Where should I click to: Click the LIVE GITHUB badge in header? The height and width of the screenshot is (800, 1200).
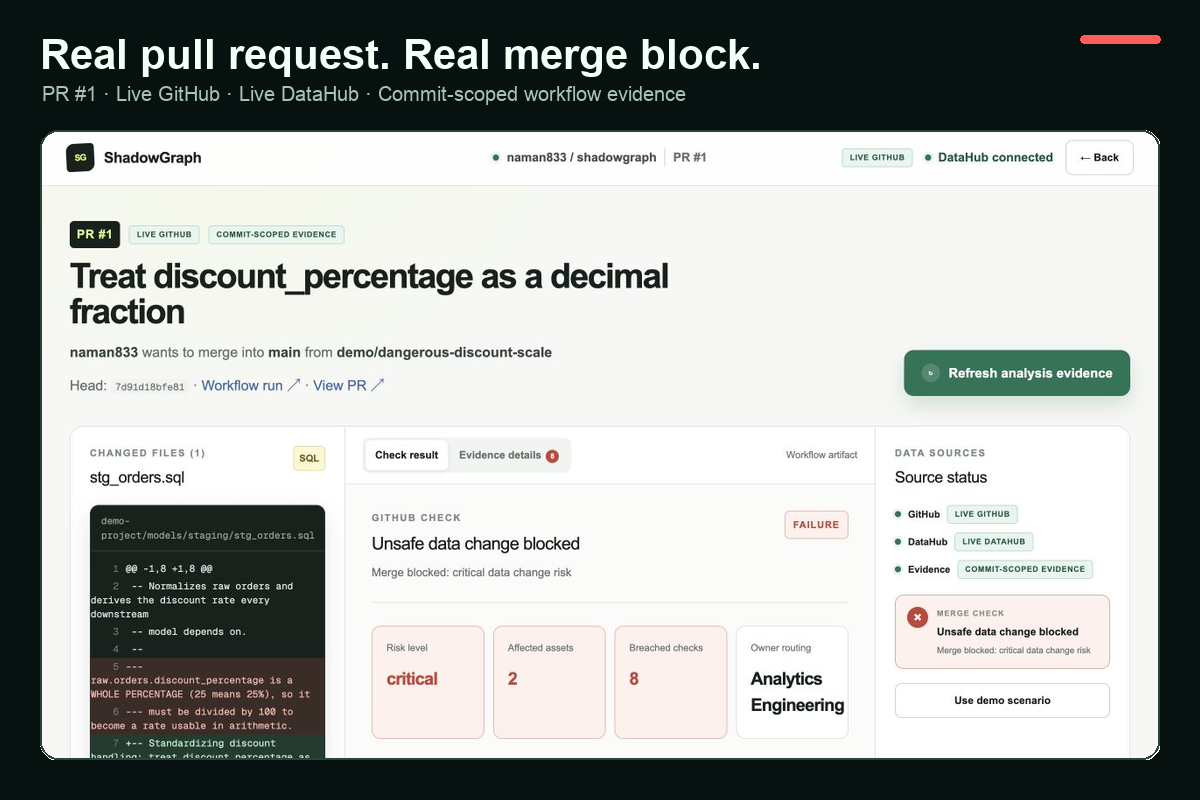[877, 157]
